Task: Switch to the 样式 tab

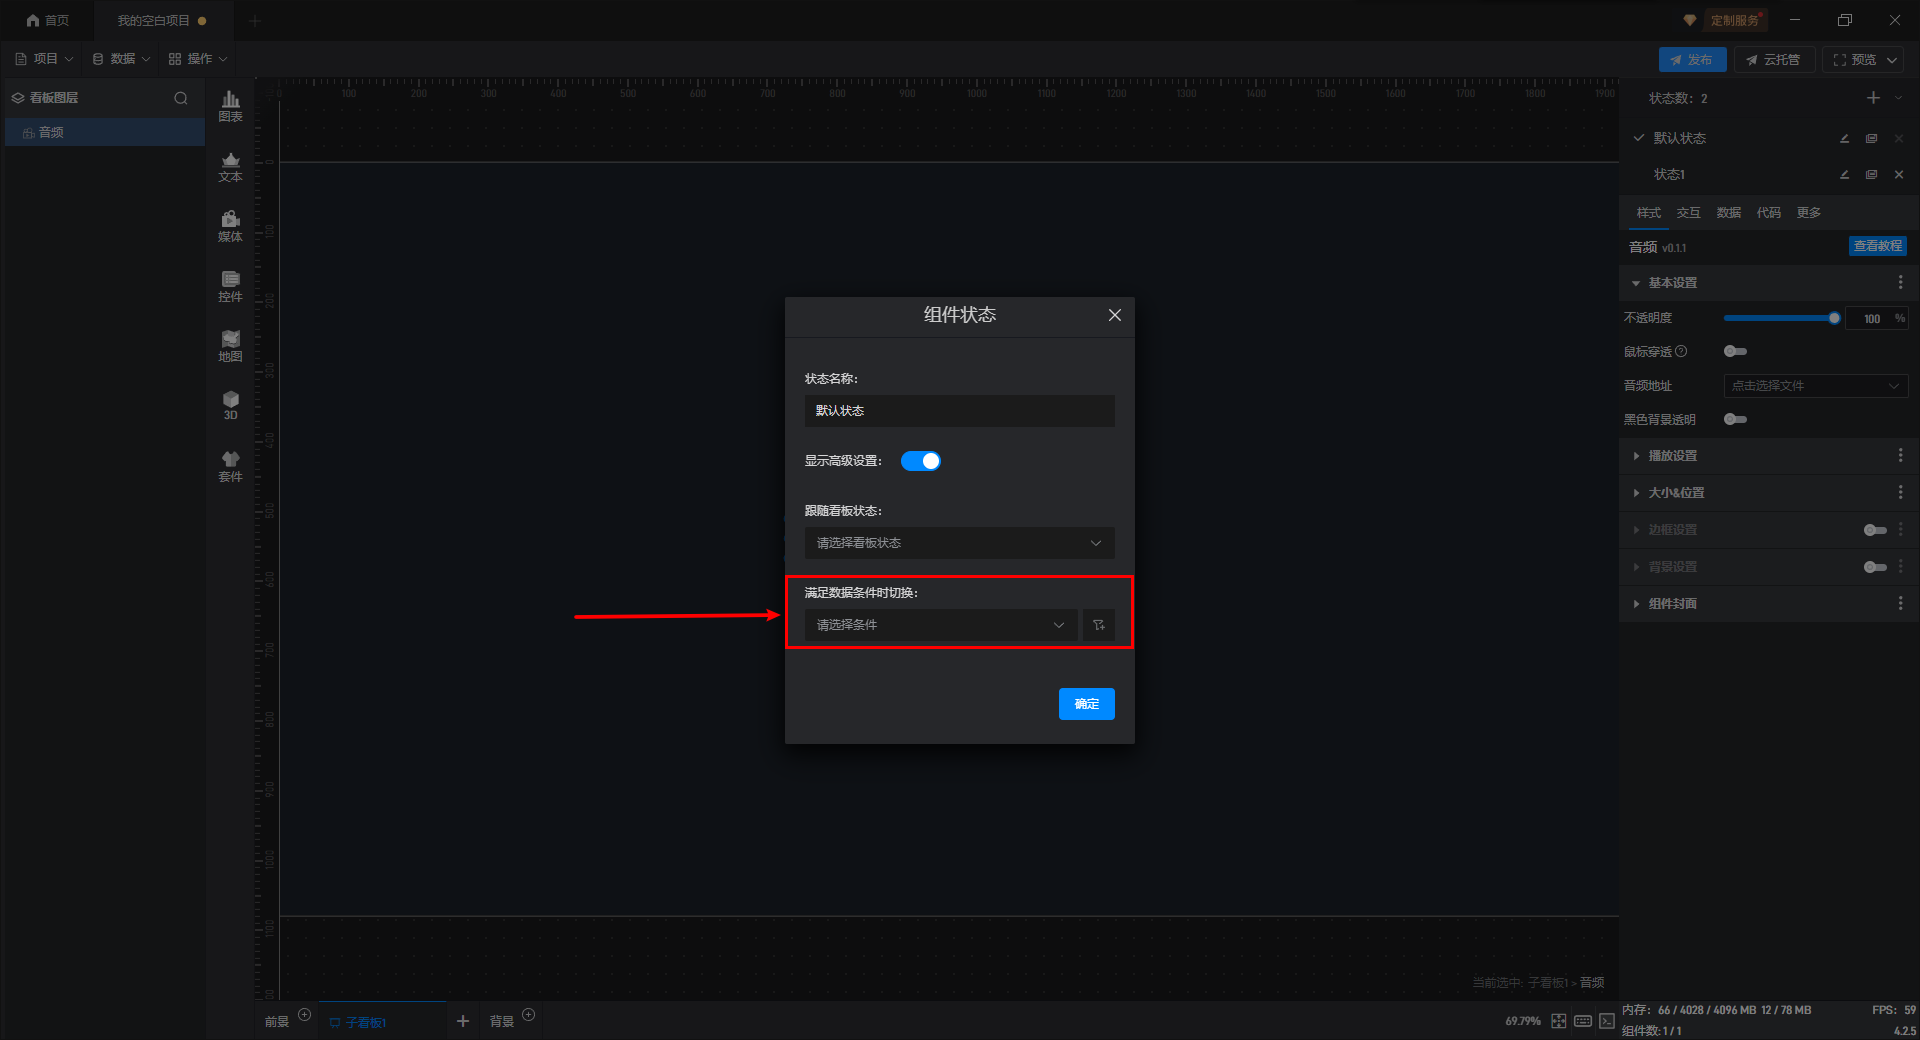Action: (x=1649, y=213)
